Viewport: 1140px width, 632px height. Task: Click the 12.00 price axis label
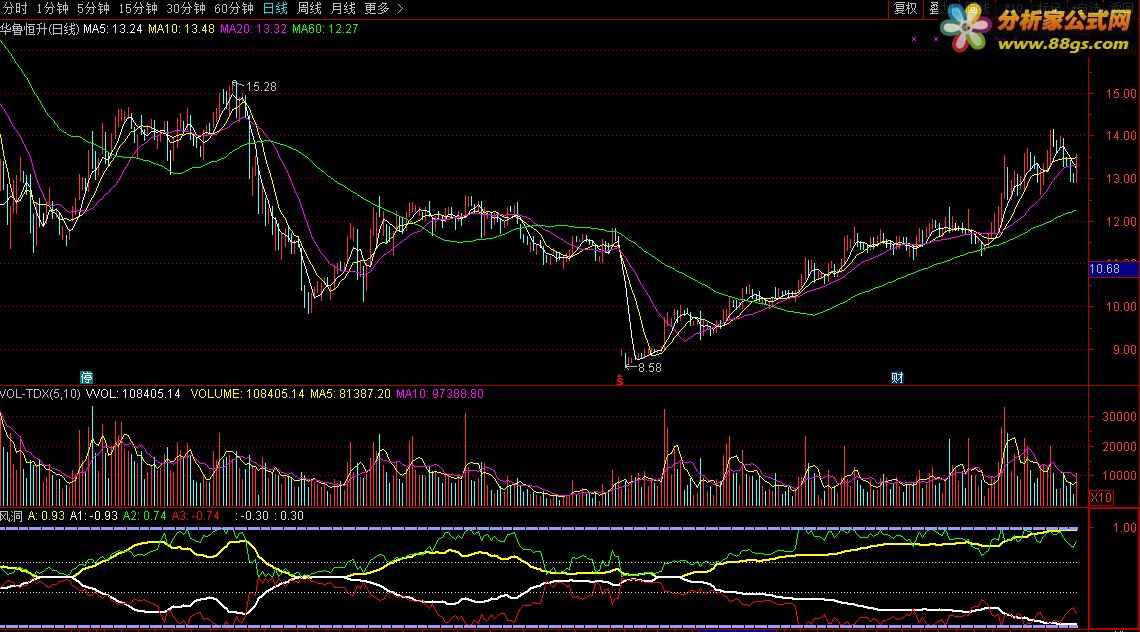point(1120,222)
